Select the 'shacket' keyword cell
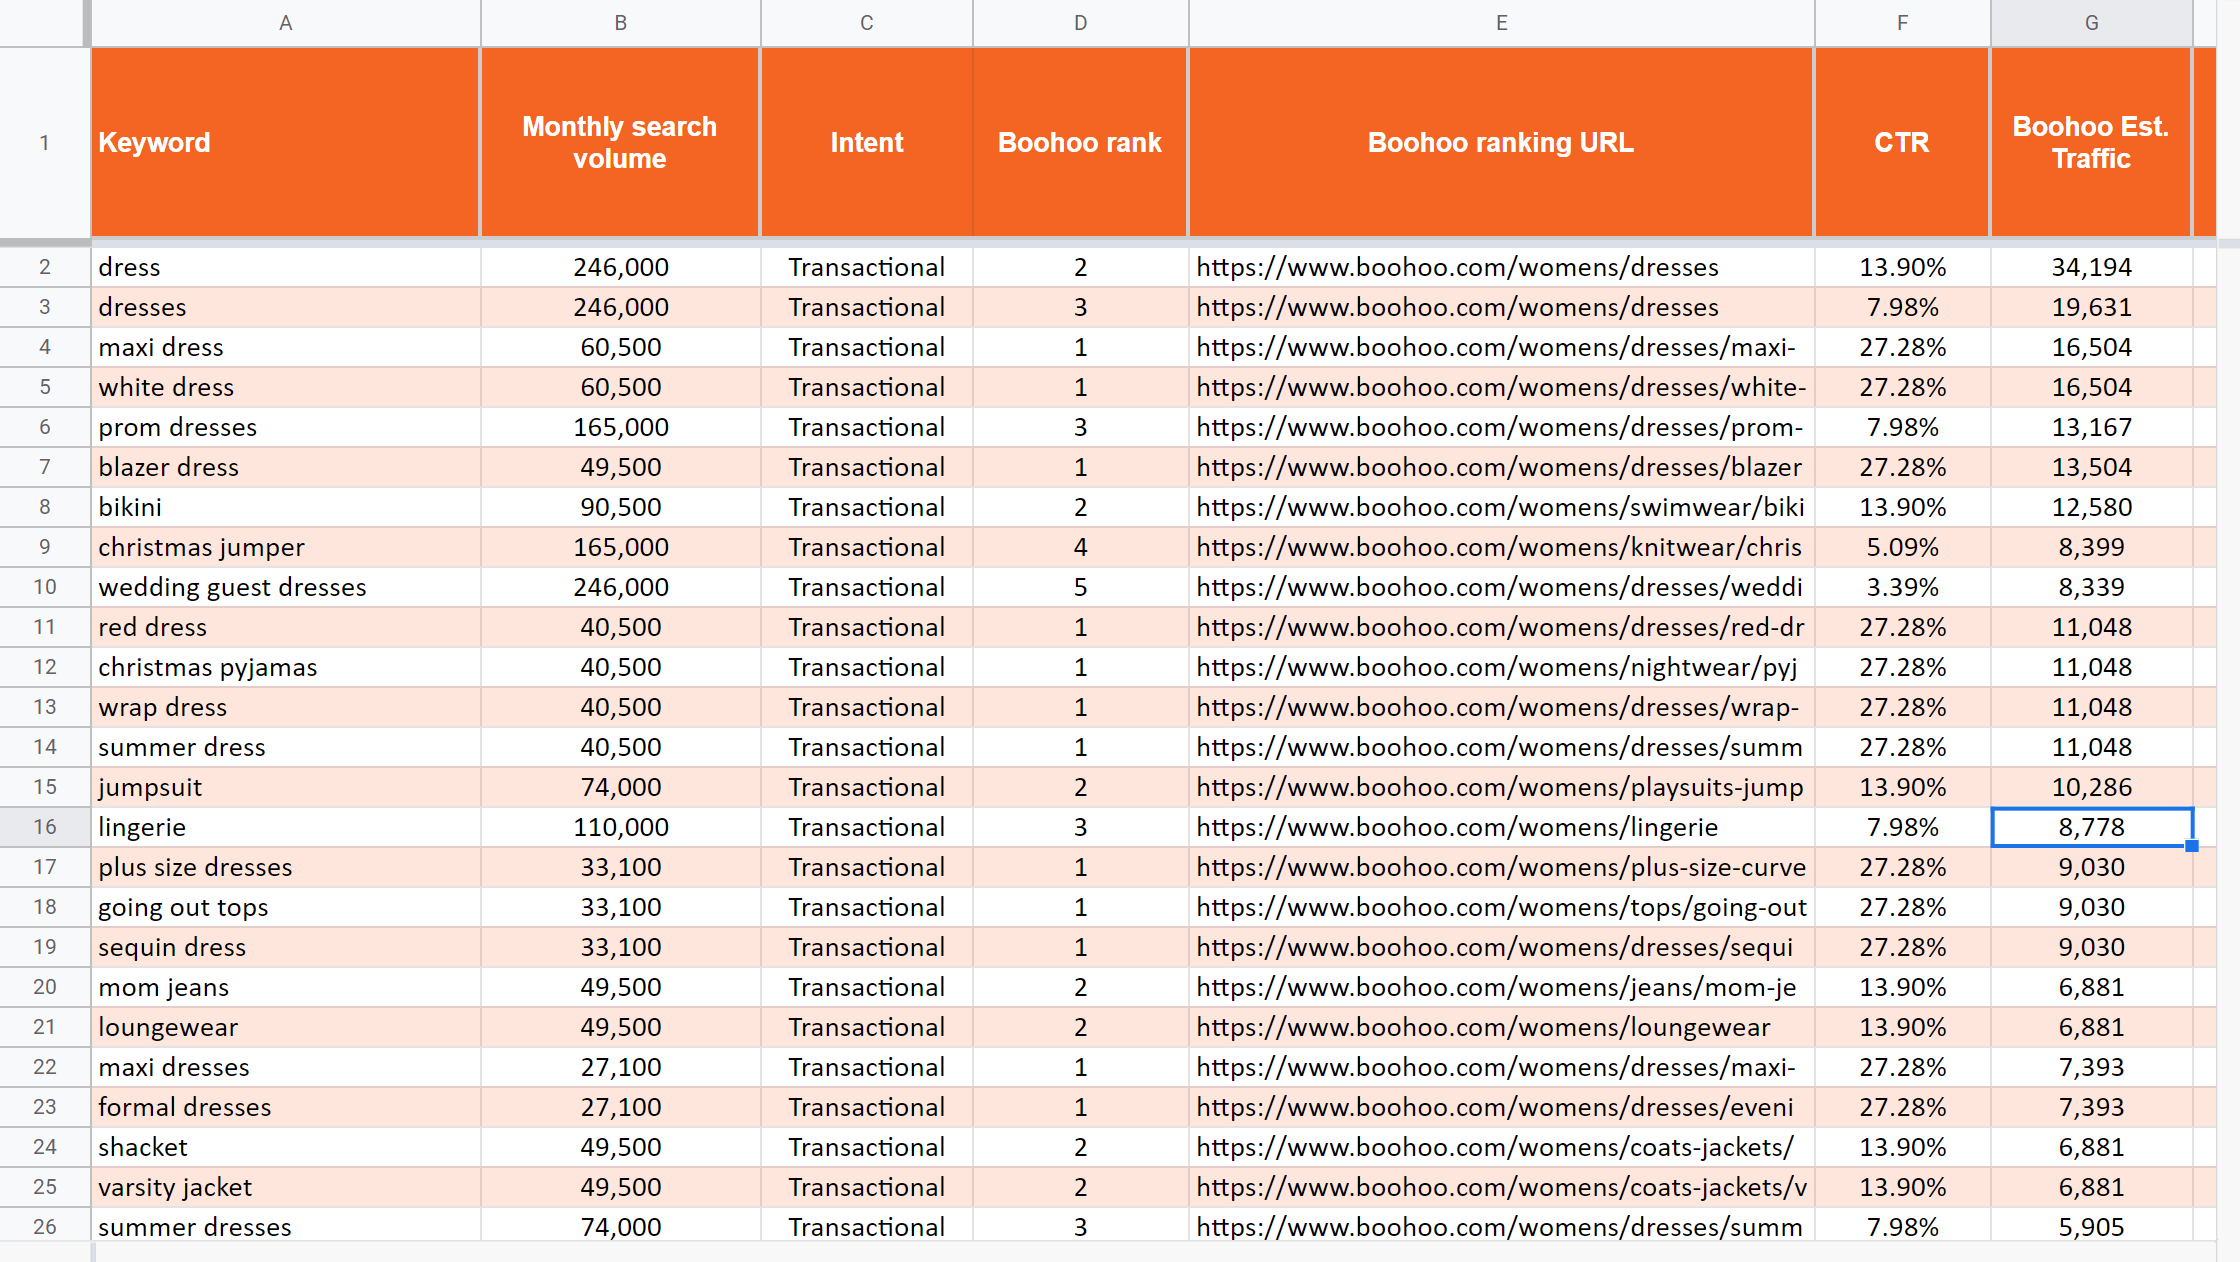The width and height of the screenshot is (2240, 1262). pyautogui.click(x=285, y=1147)
